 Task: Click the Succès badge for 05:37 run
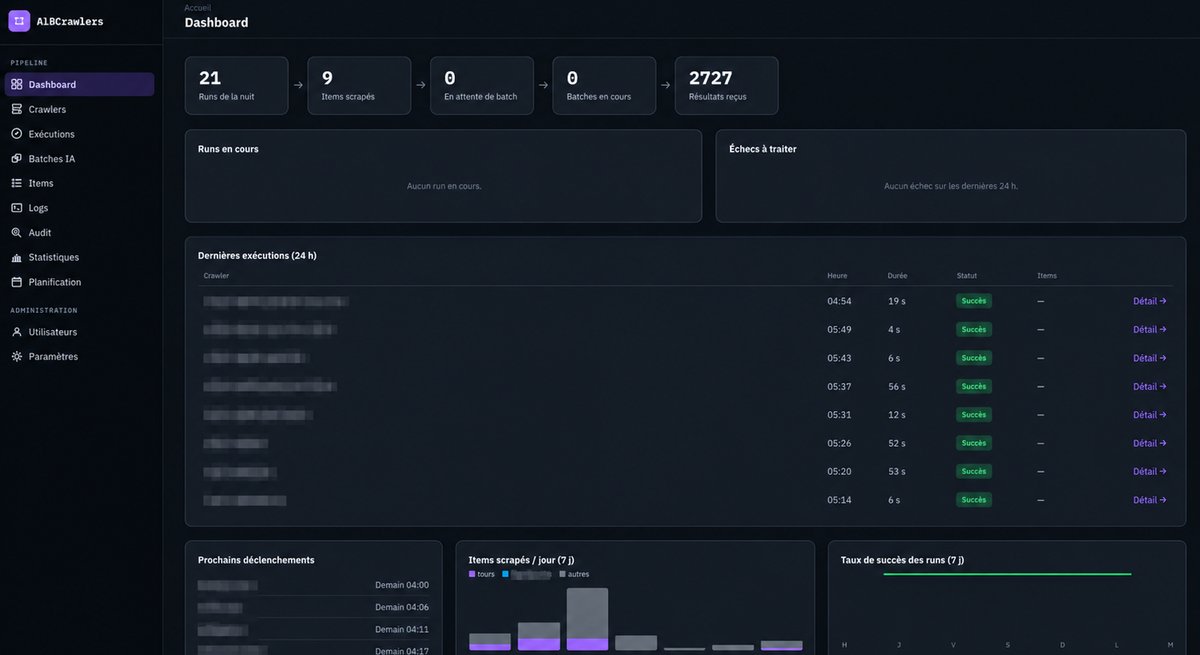pyautogui.click(x=974, y=386)
